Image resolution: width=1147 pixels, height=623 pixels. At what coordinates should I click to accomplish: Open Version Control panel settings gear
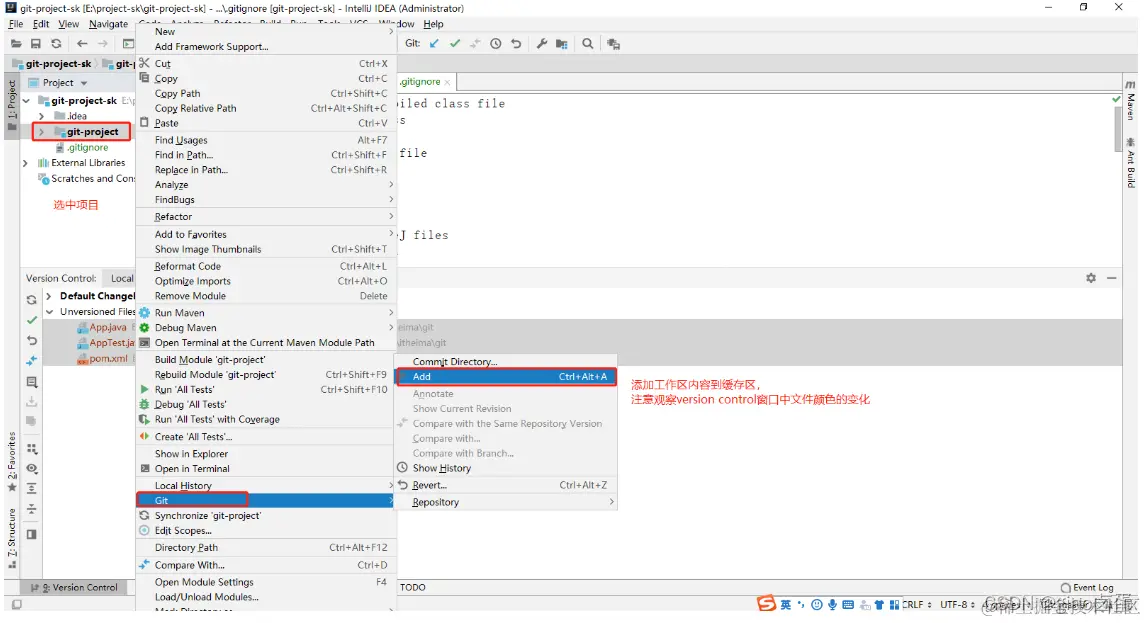(1091, 278)
